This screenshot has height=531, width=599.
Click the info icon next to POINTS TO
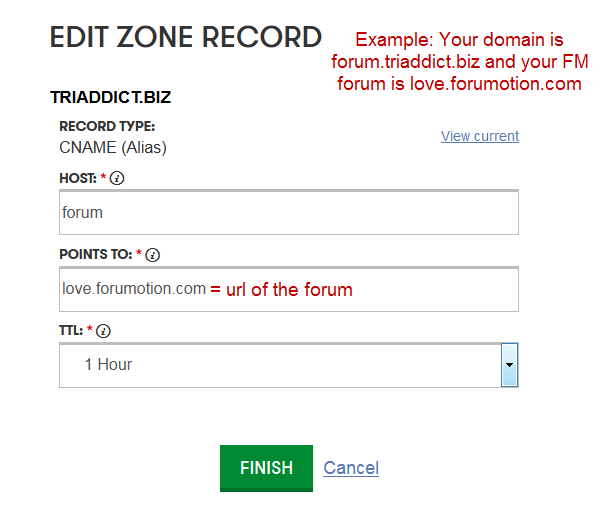pyautogui.click(x=152, y=255)
